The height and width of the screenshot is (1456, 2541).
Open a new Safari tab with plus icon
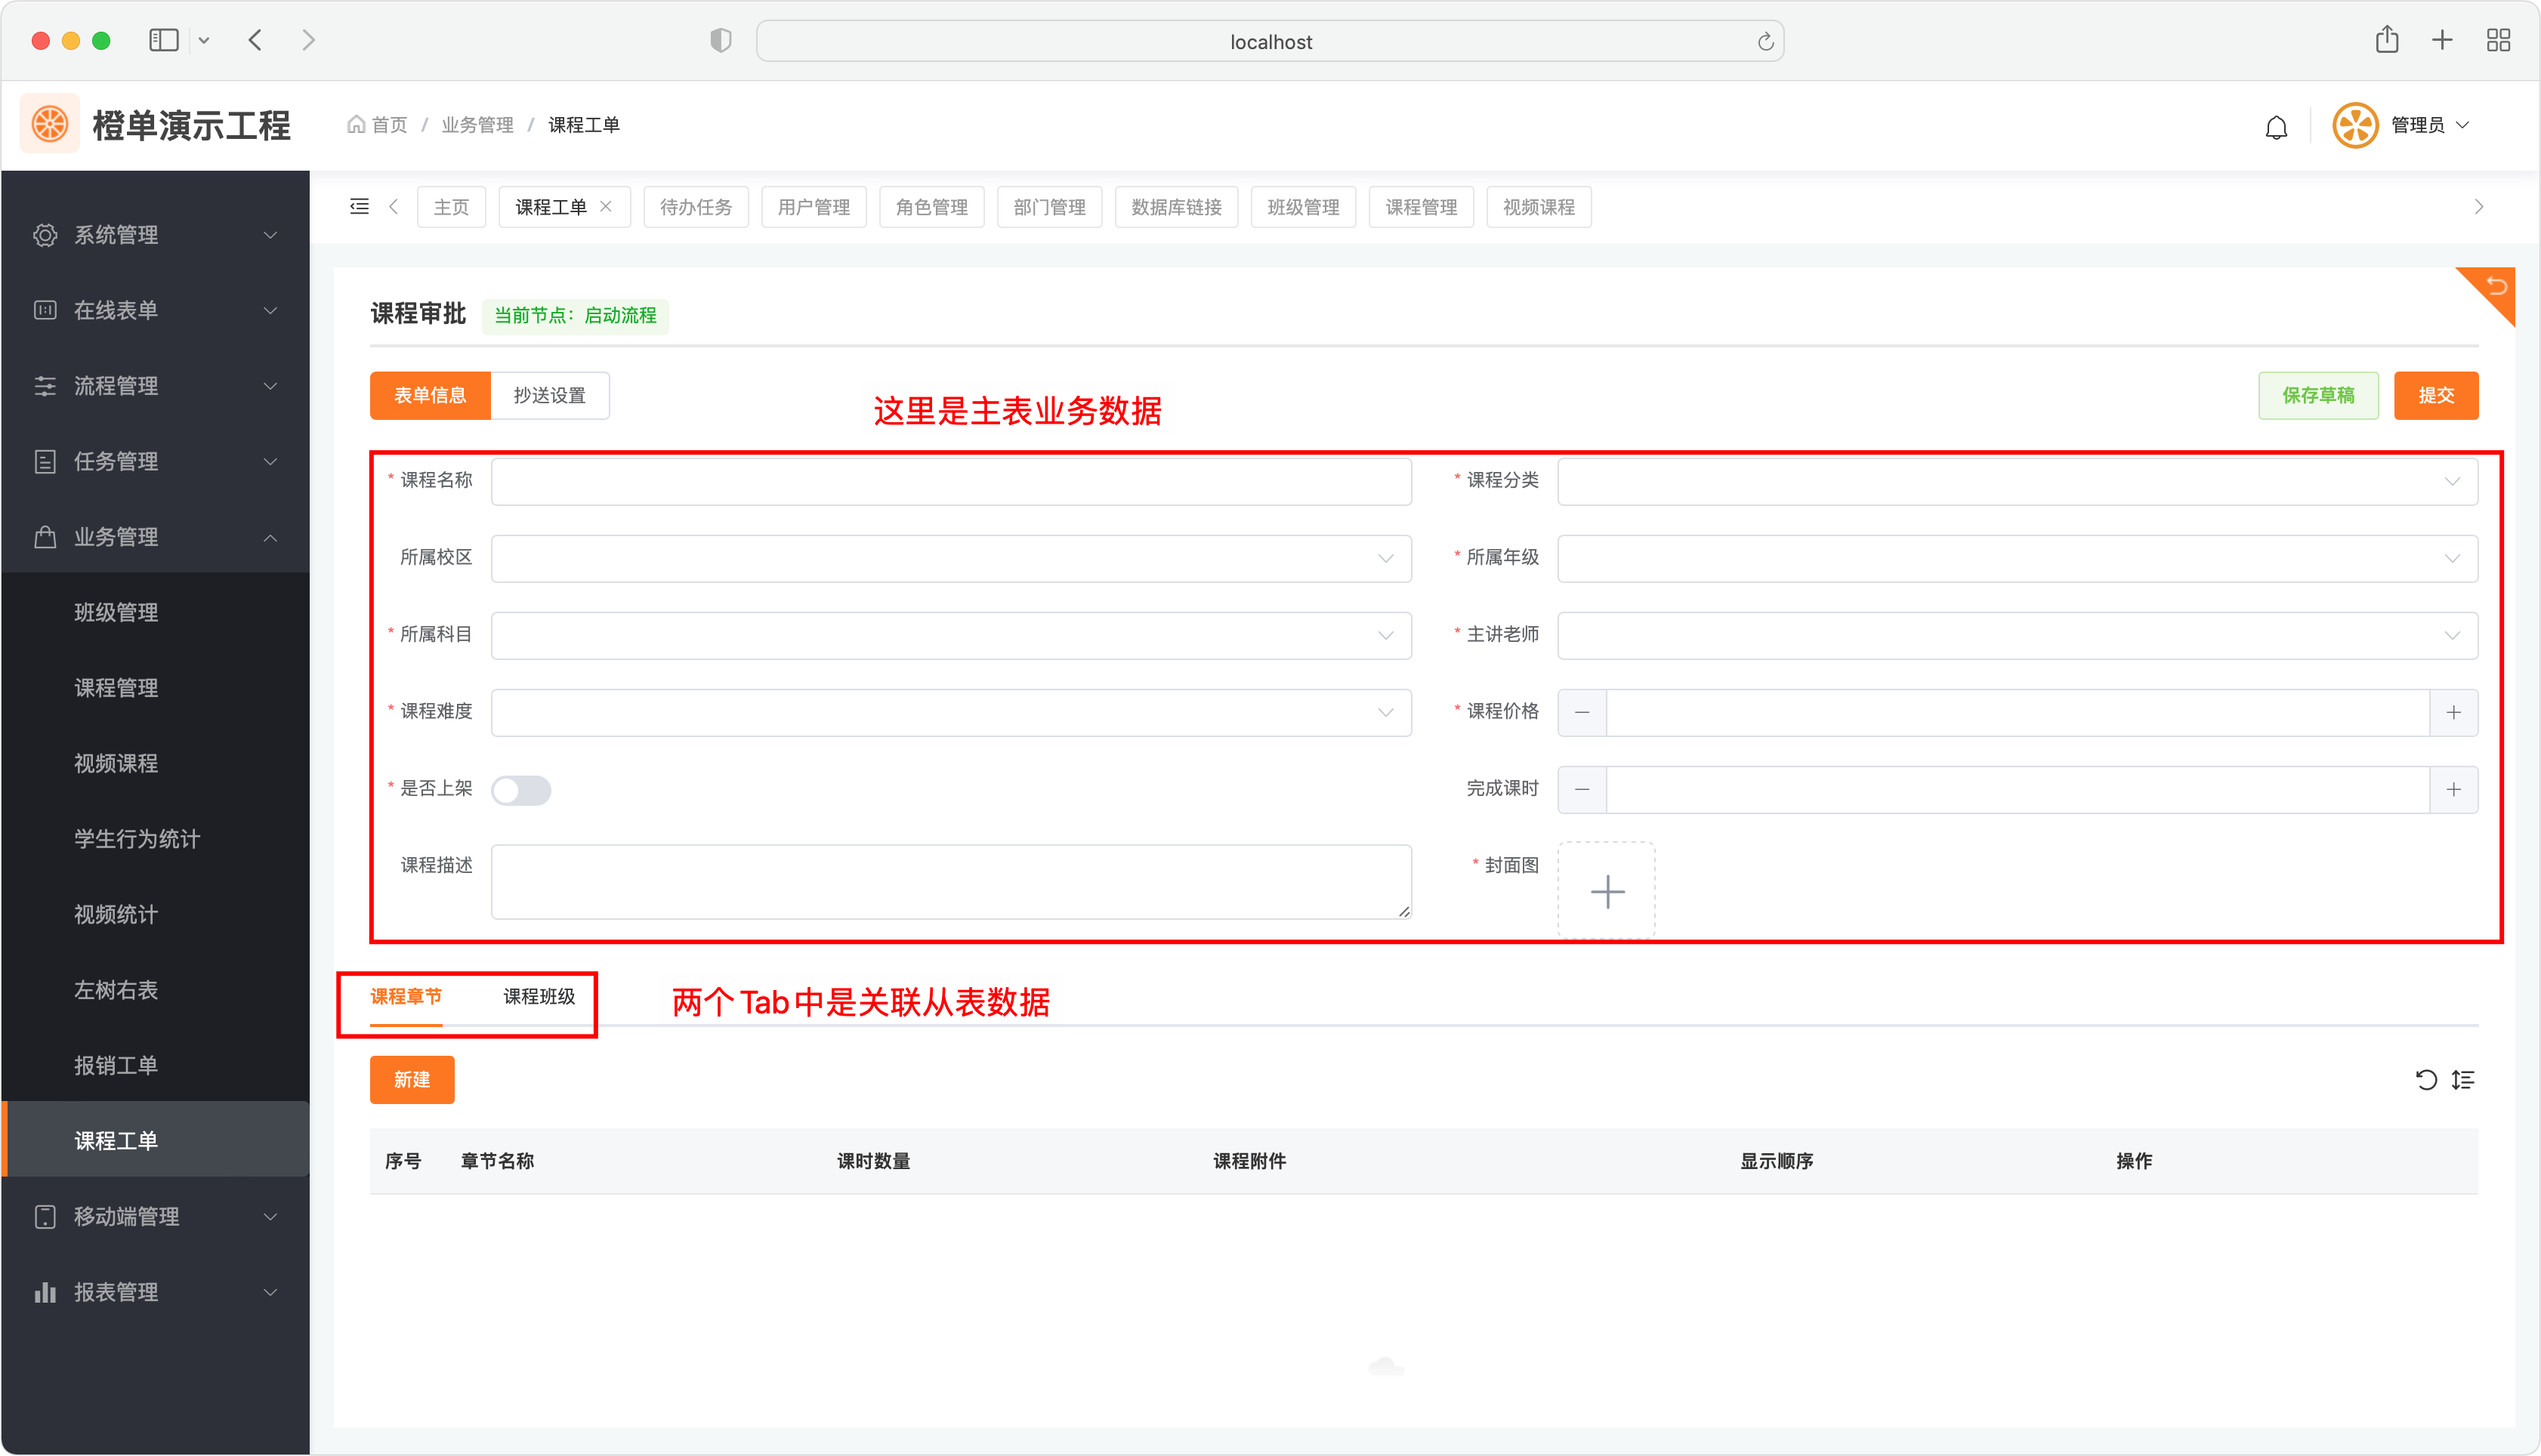point(2442,40)
